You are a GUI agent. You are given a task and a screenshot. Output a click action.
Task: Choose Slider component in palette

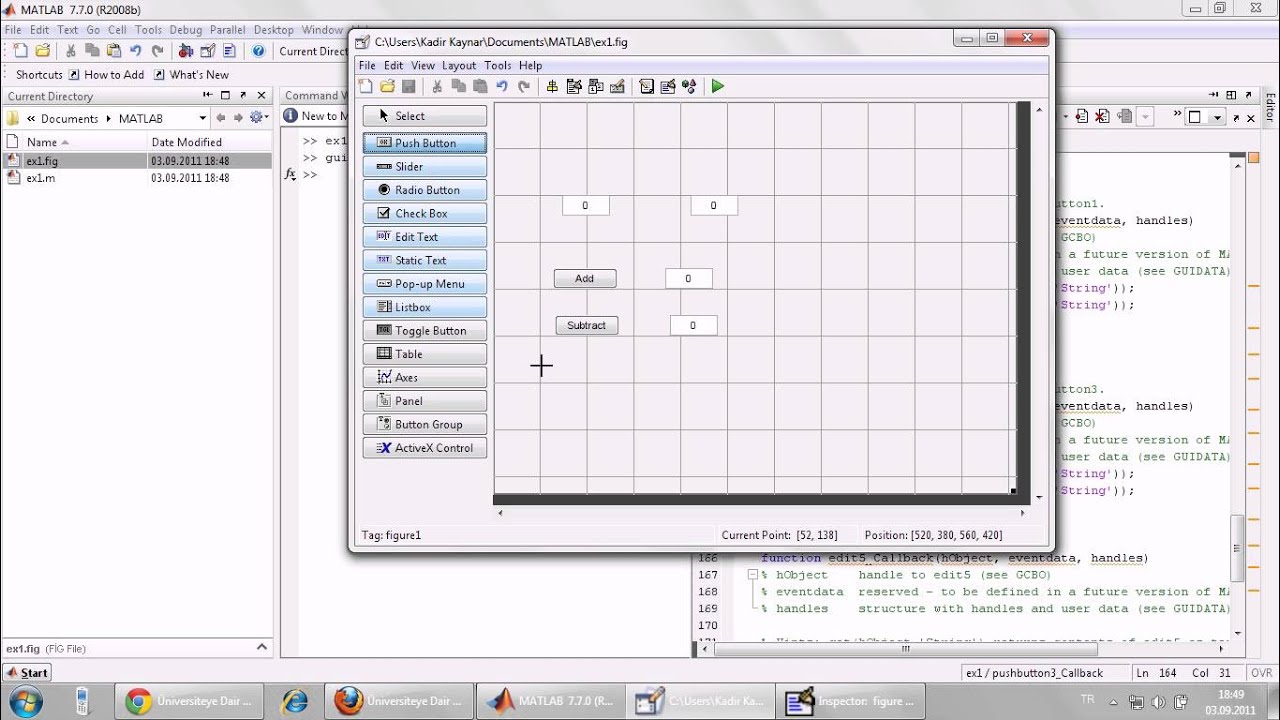[x=425, y=167]
